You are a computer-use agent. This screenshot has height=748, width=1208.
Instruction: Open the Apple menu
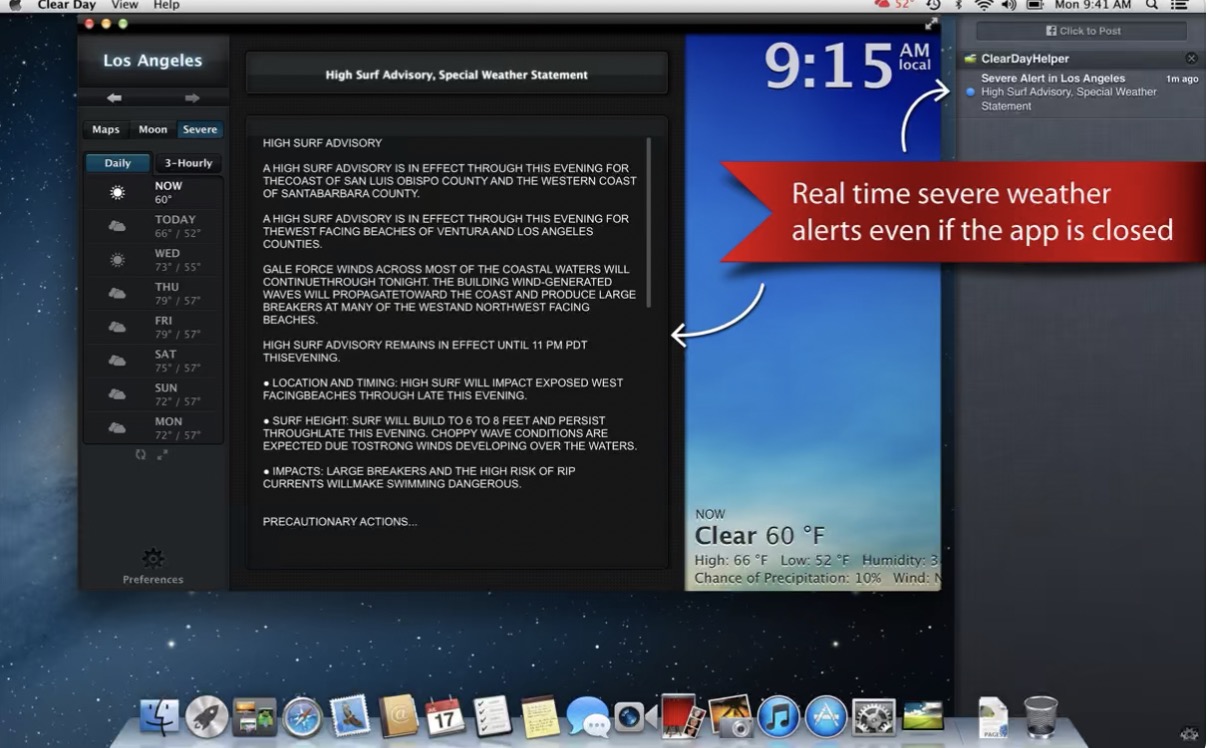point(15,5)
